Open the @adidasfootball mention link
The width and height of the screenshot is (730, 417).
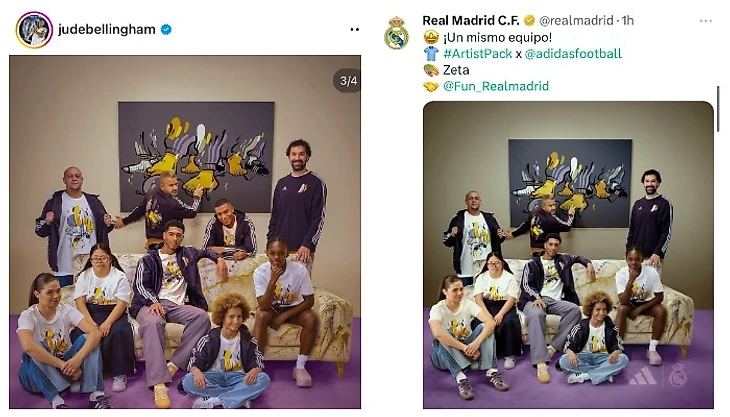point(573,54)
